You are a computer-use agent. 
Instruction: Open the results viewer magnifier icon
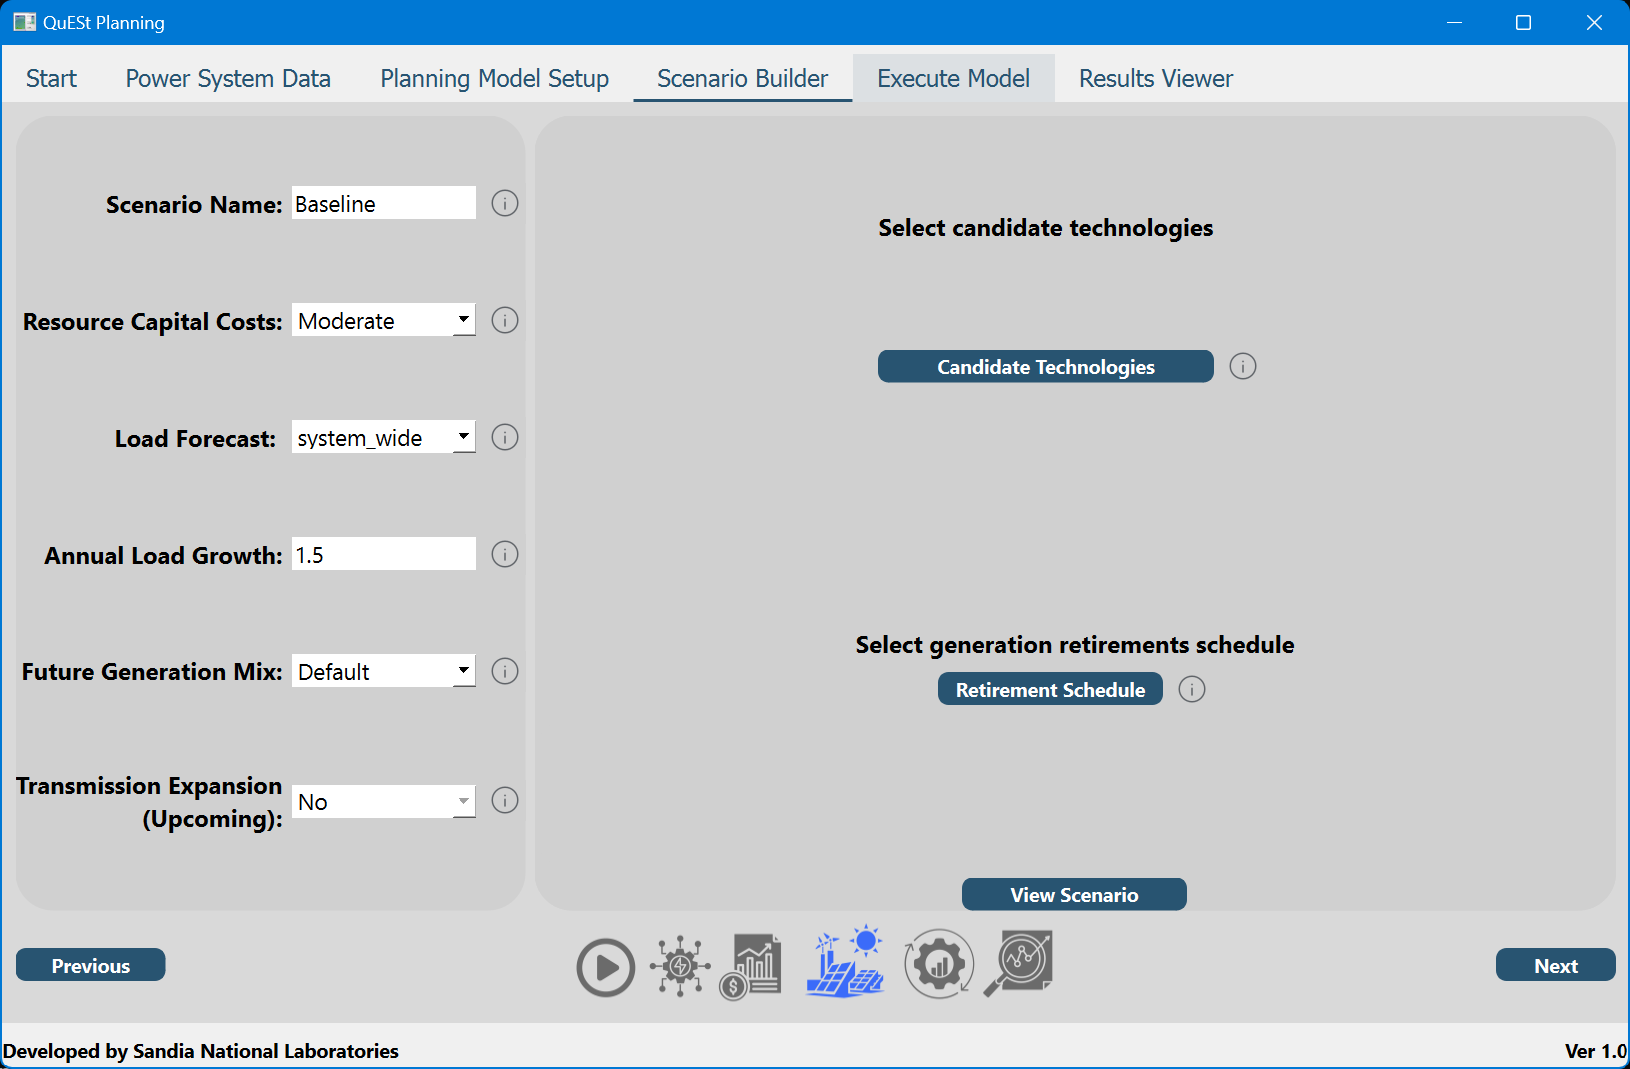point(1018,964)
